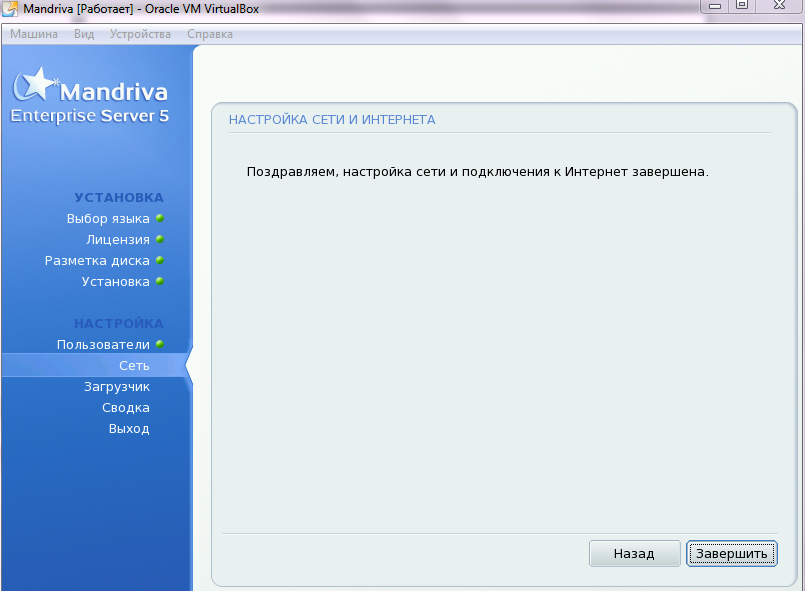Viewport: 805px width, 591px height.
Task: Open the Машина menu
Action: 34,34
